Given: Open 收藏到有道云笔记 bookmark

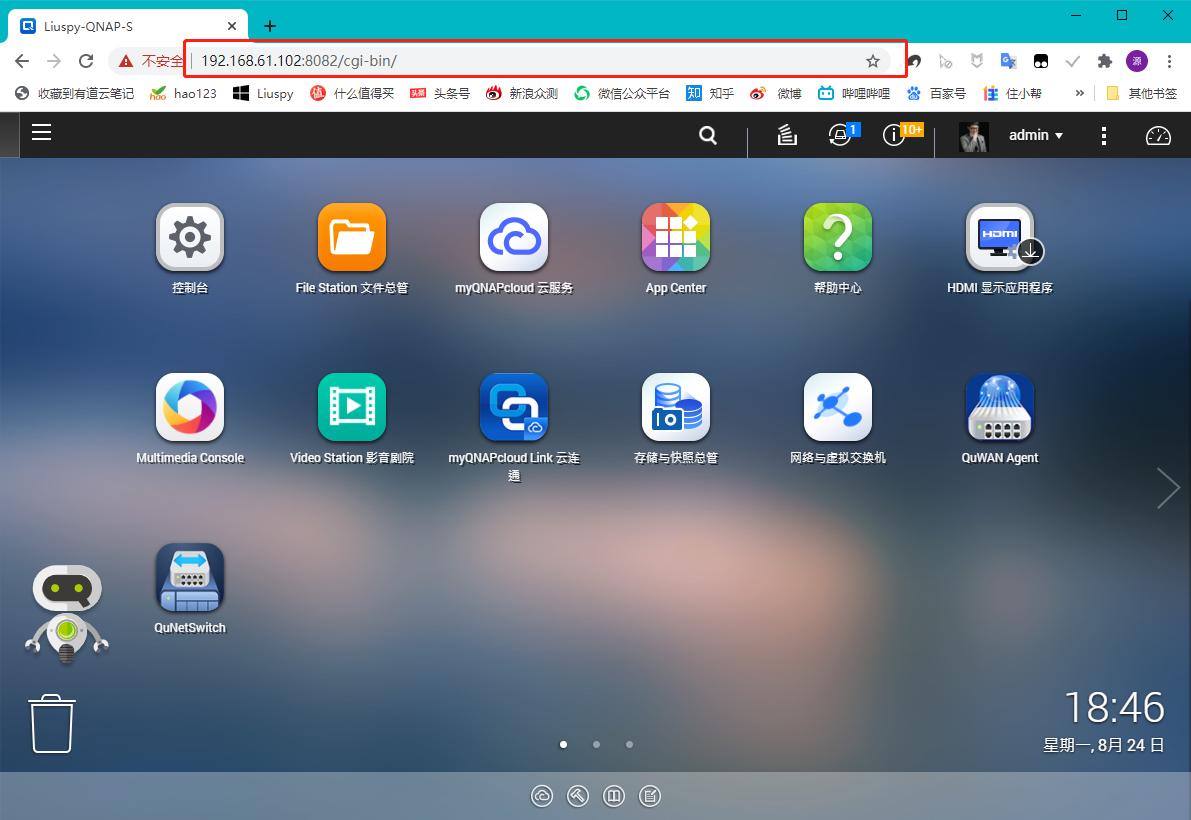Looking at the screenshot, I should tap(74, 93).
